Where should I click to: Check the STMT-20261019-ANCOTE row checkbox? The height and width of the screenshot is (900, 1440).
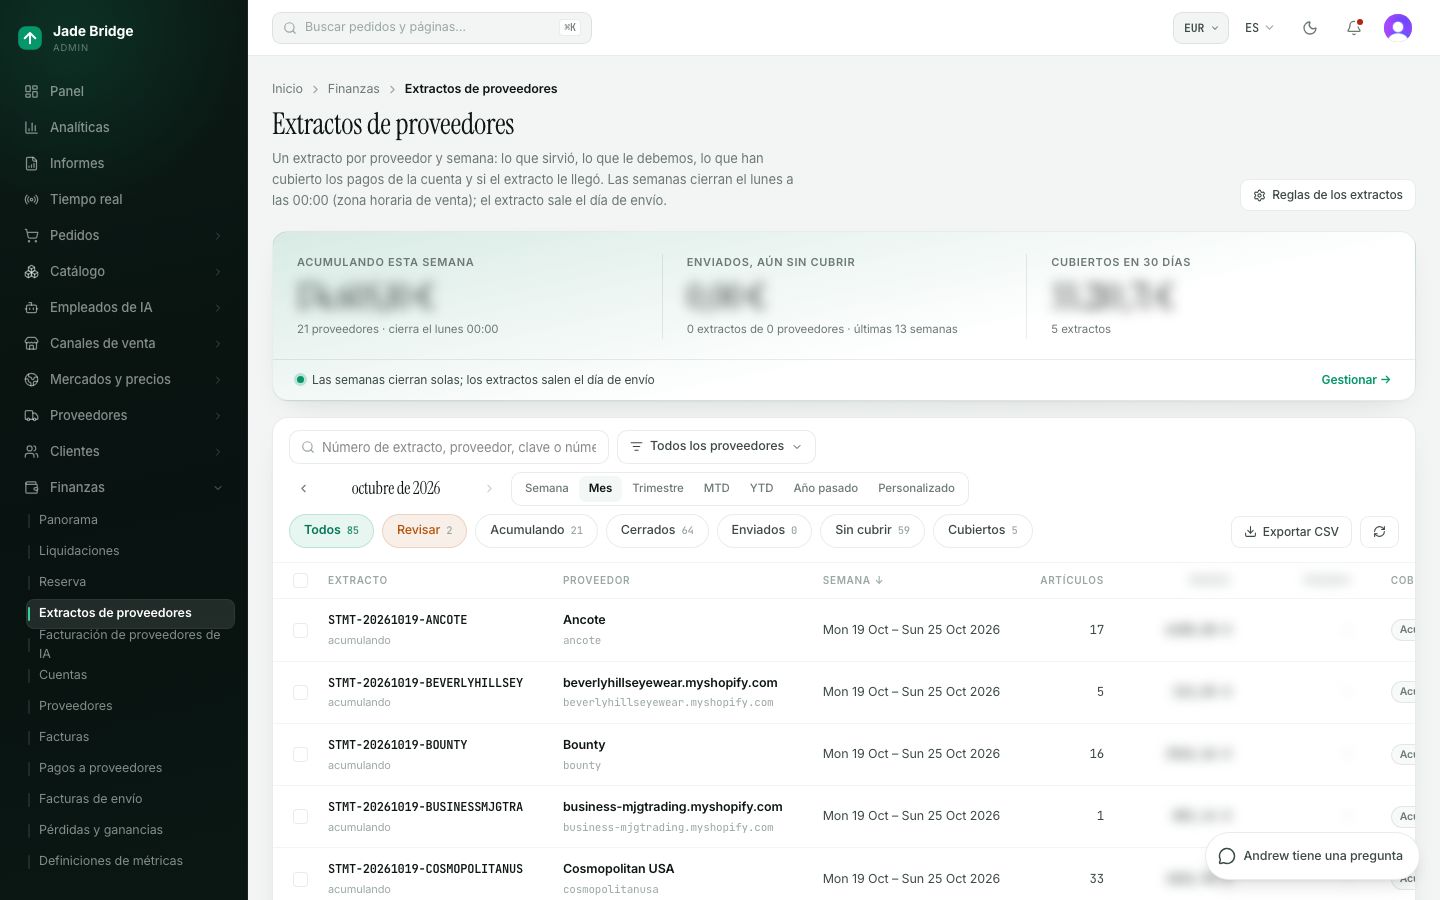point(300,630)
